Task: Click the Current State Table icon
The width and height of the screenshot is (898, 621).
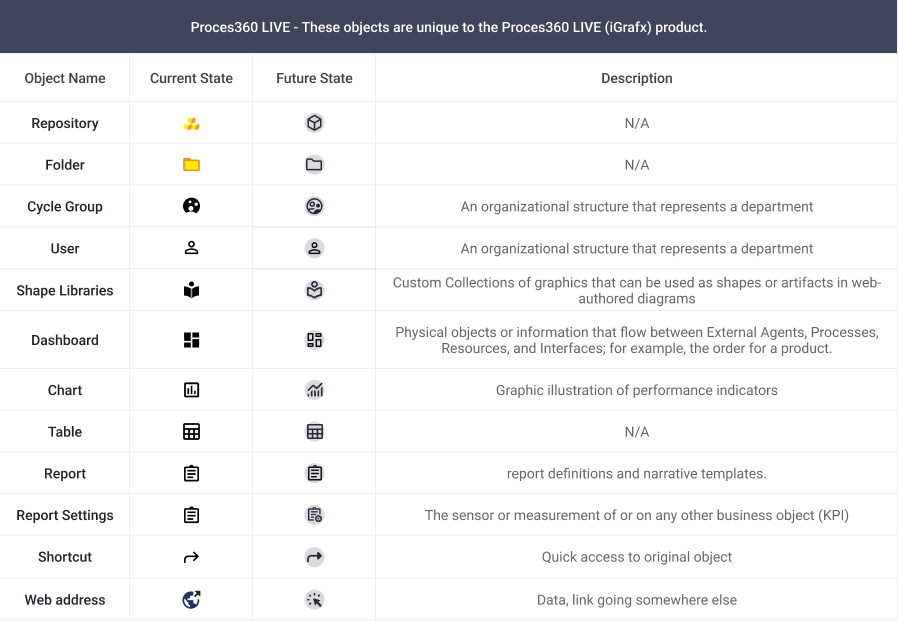Action: coord(191,432)
